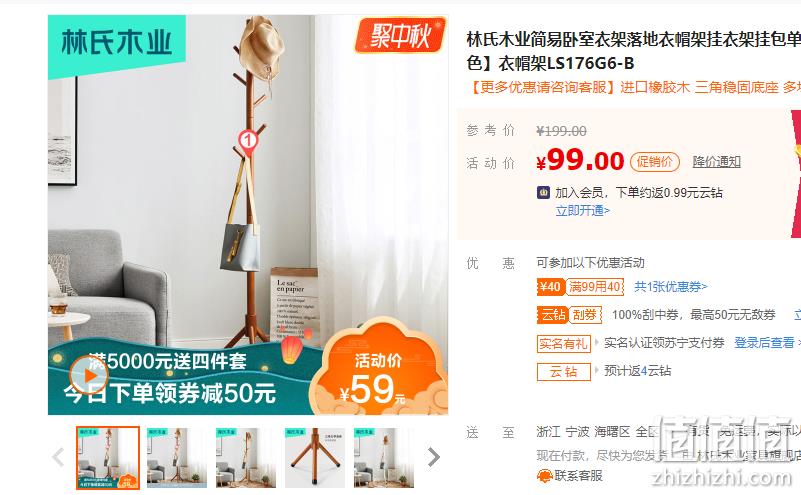Click the 林氏木业 brand logo banner
801x495 pixels.
pos(116,43)
